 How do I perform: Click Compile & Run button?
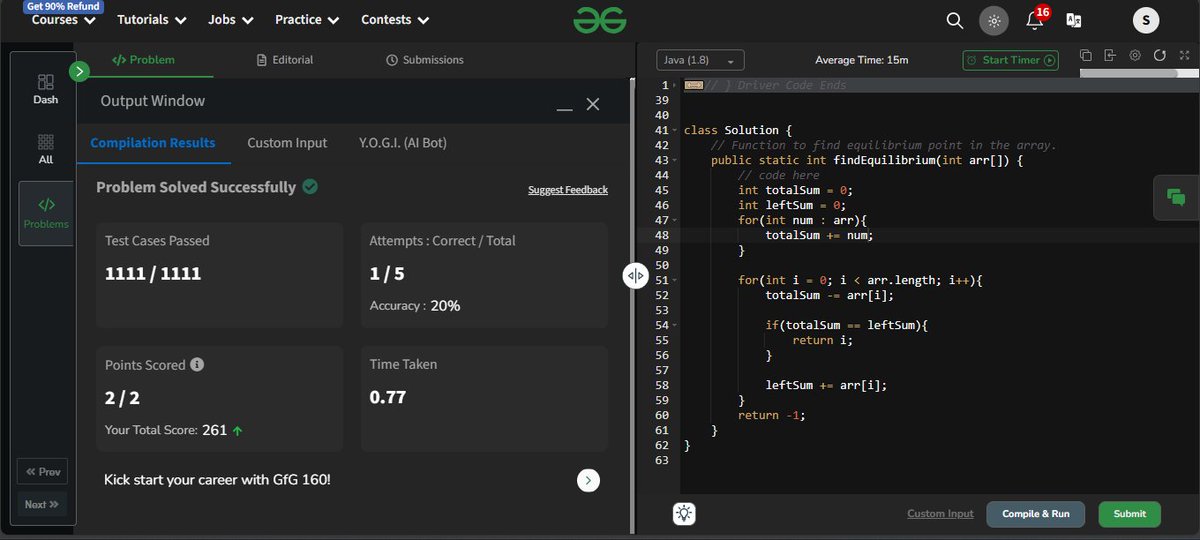coord(1036,514)
